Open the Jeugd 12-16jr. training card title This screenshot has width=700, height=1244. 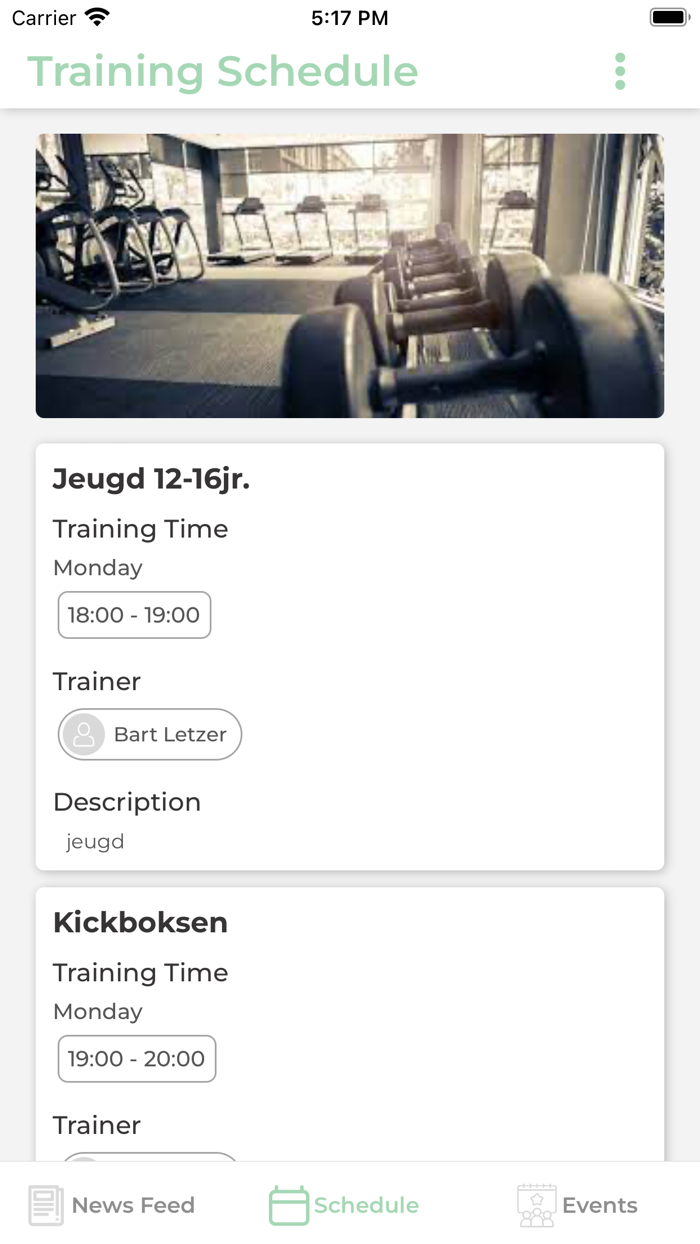pos(151,479)
